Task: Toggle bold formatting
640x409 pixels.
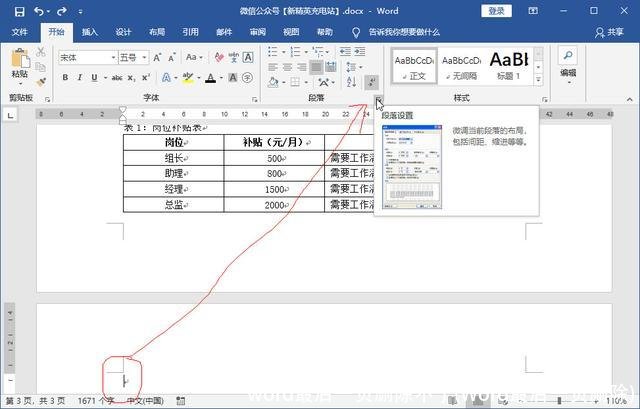Action: (65, 78)
